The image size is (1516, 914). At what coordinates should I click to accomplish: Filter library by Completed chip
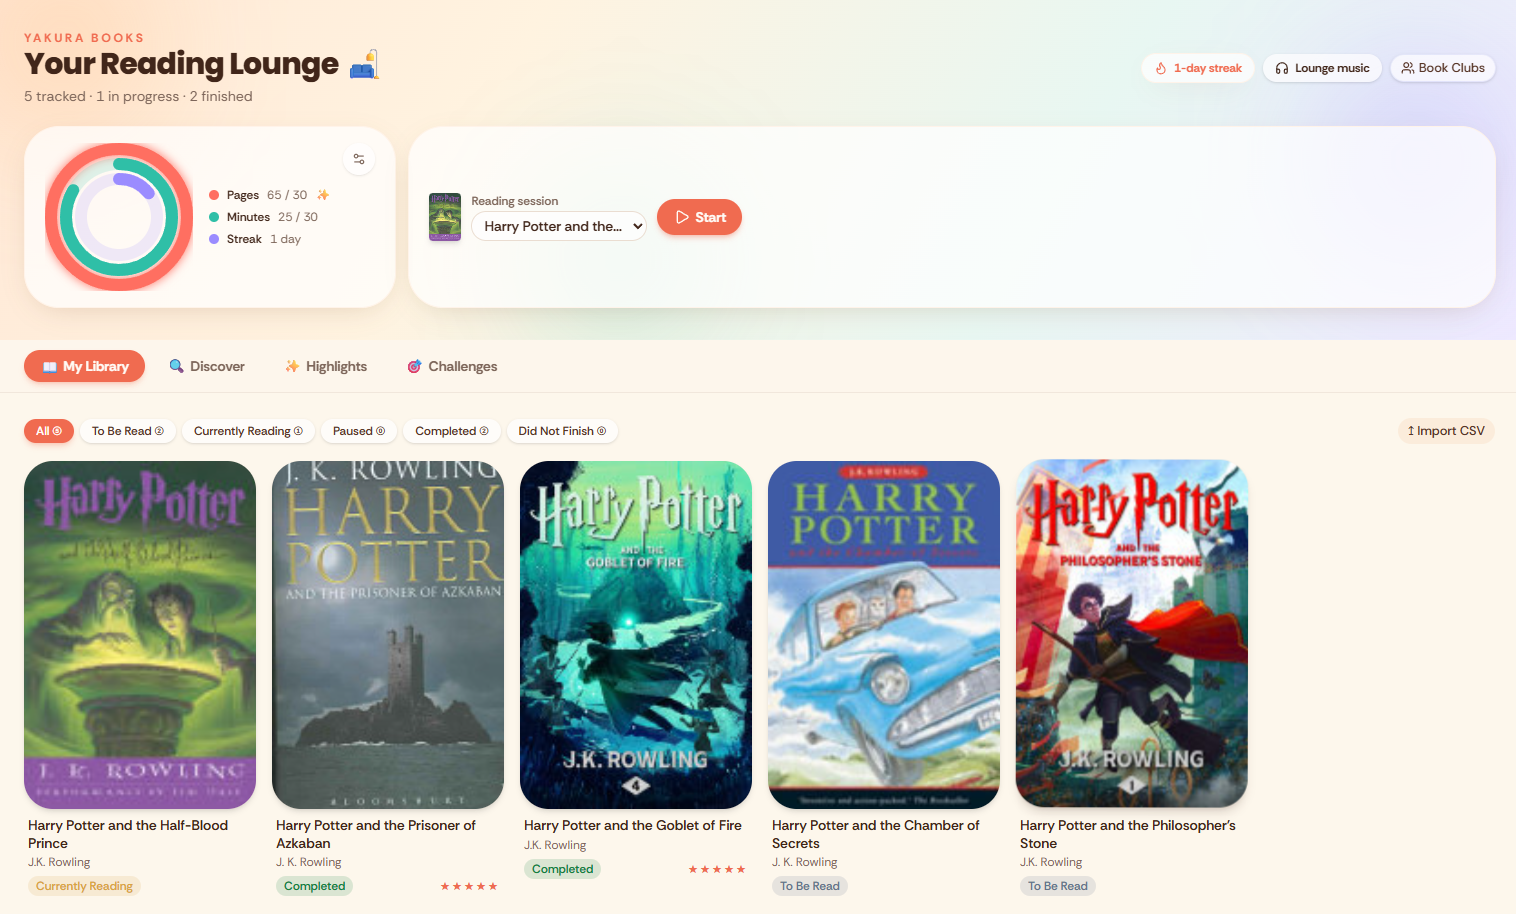click(x=452, y=431)
